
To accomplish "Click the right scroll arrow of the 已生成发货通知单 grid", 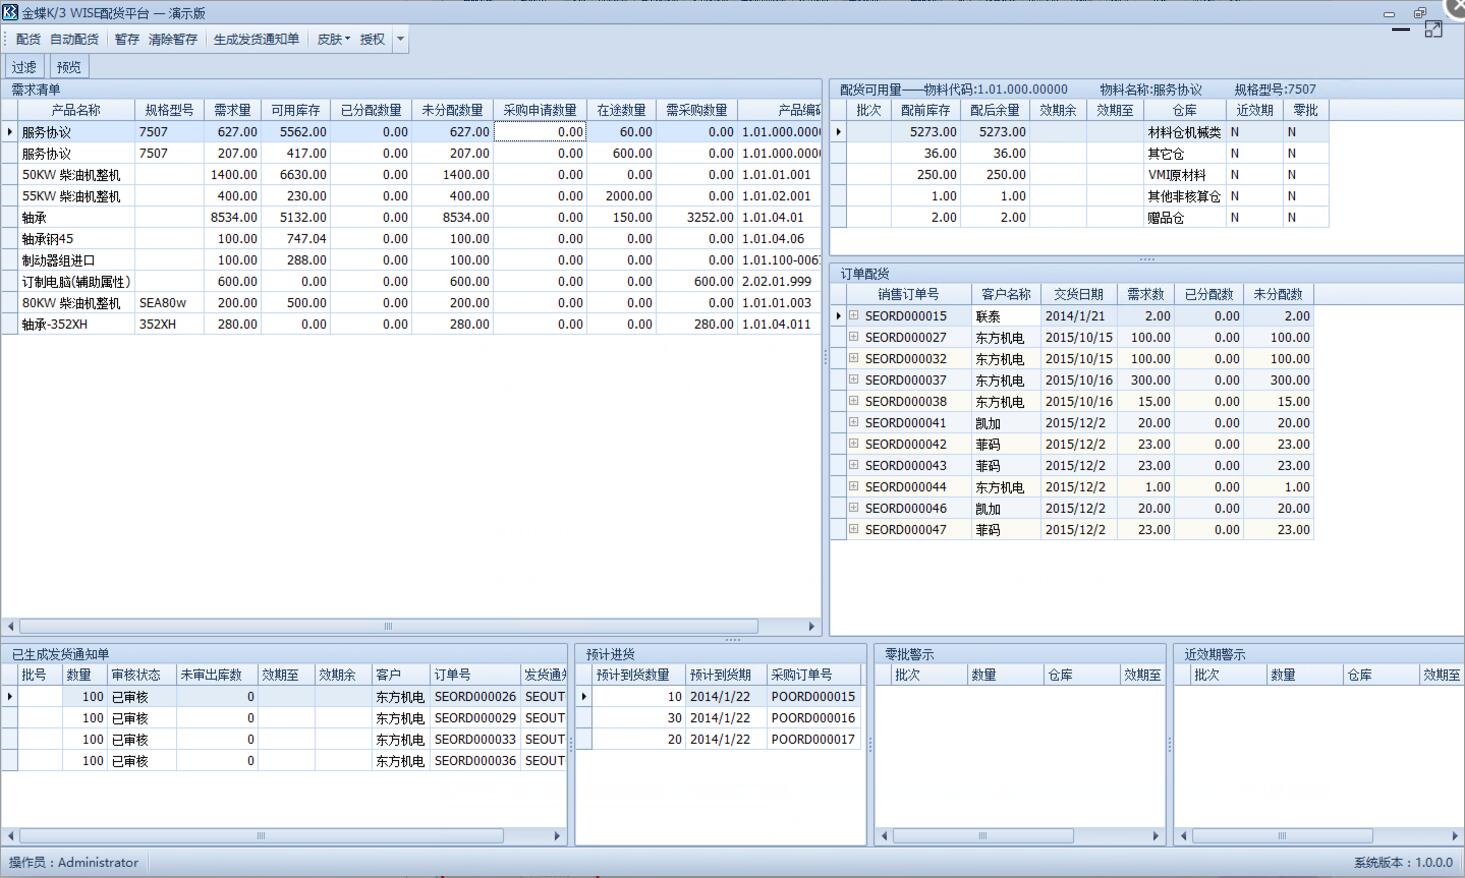I will coord(557,836).
